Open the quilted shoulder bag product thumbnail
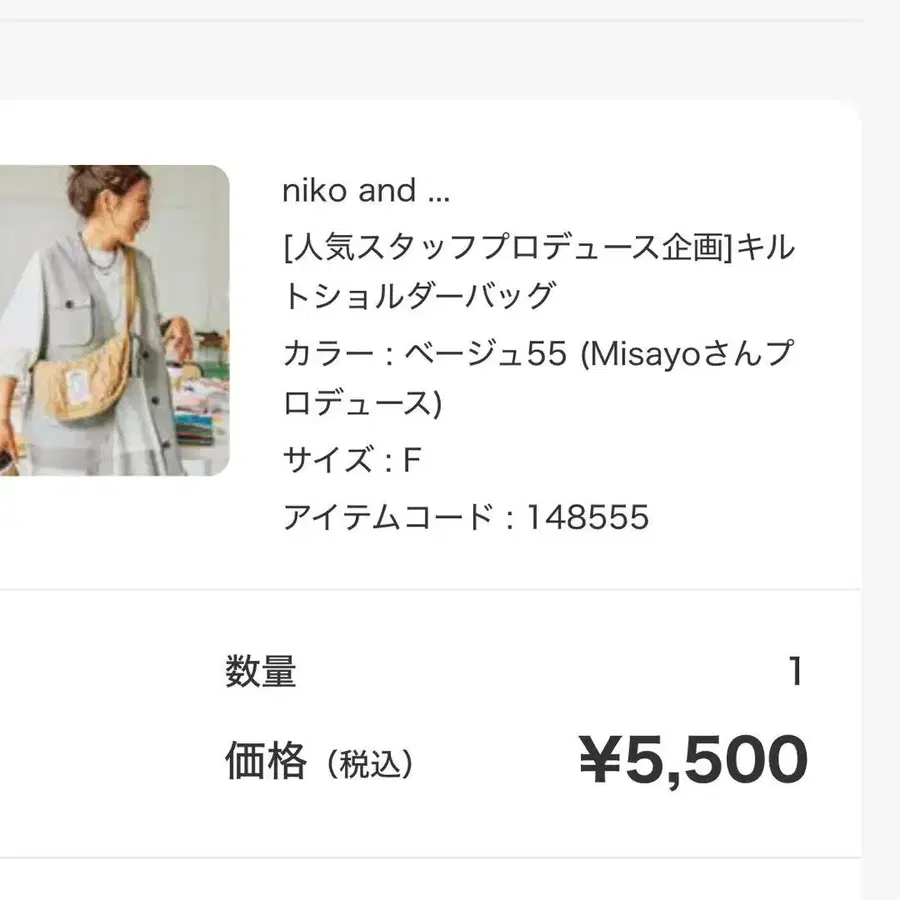The image size is (900, 900). tap(114, 320)
